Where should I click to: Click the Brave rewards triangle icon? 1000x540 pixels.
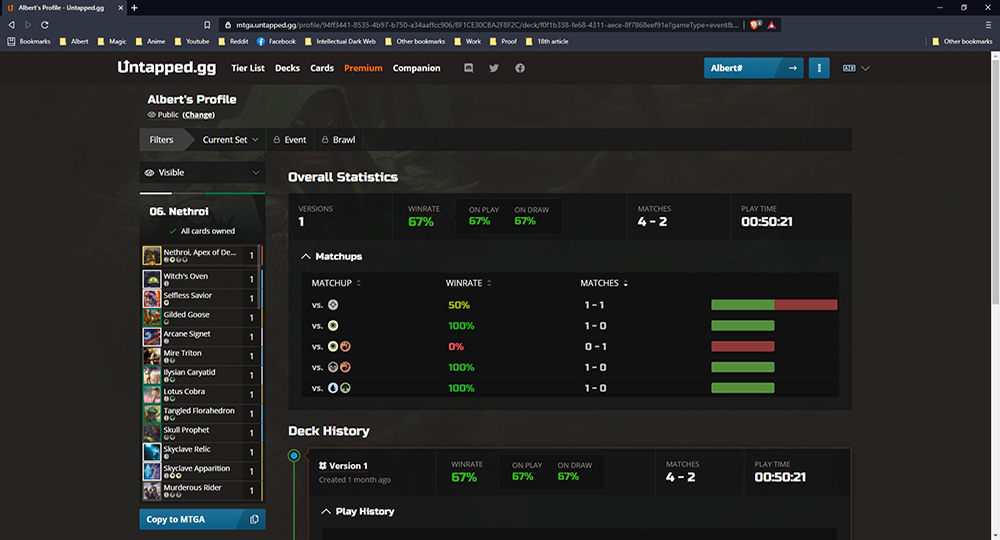tap(771, 25)
